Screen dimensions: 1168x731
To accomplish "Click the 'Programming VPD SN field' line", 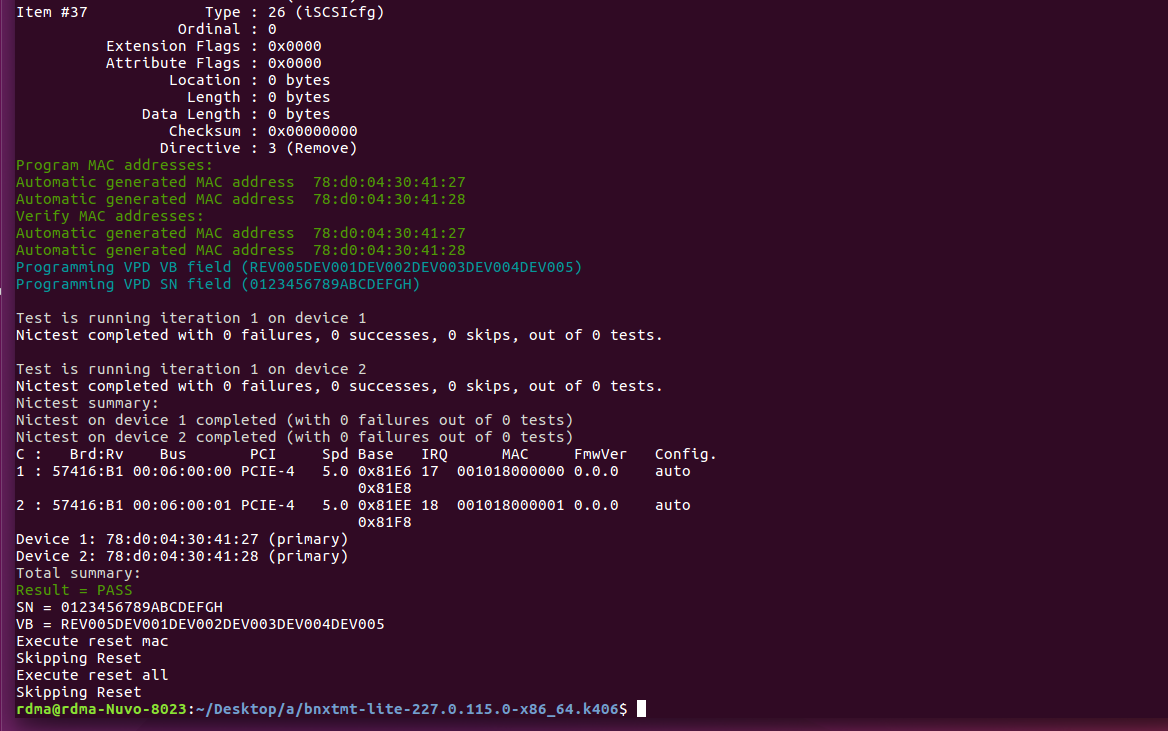I will 217,284.
